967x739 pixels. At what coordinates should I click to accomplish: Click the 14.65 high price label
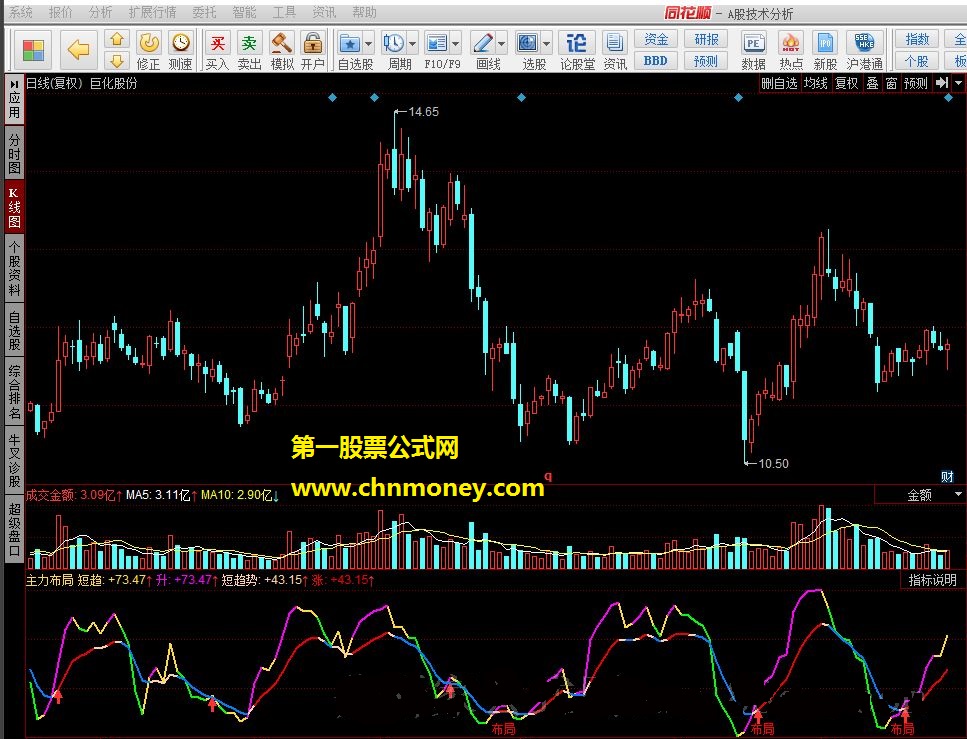[423, 112]
